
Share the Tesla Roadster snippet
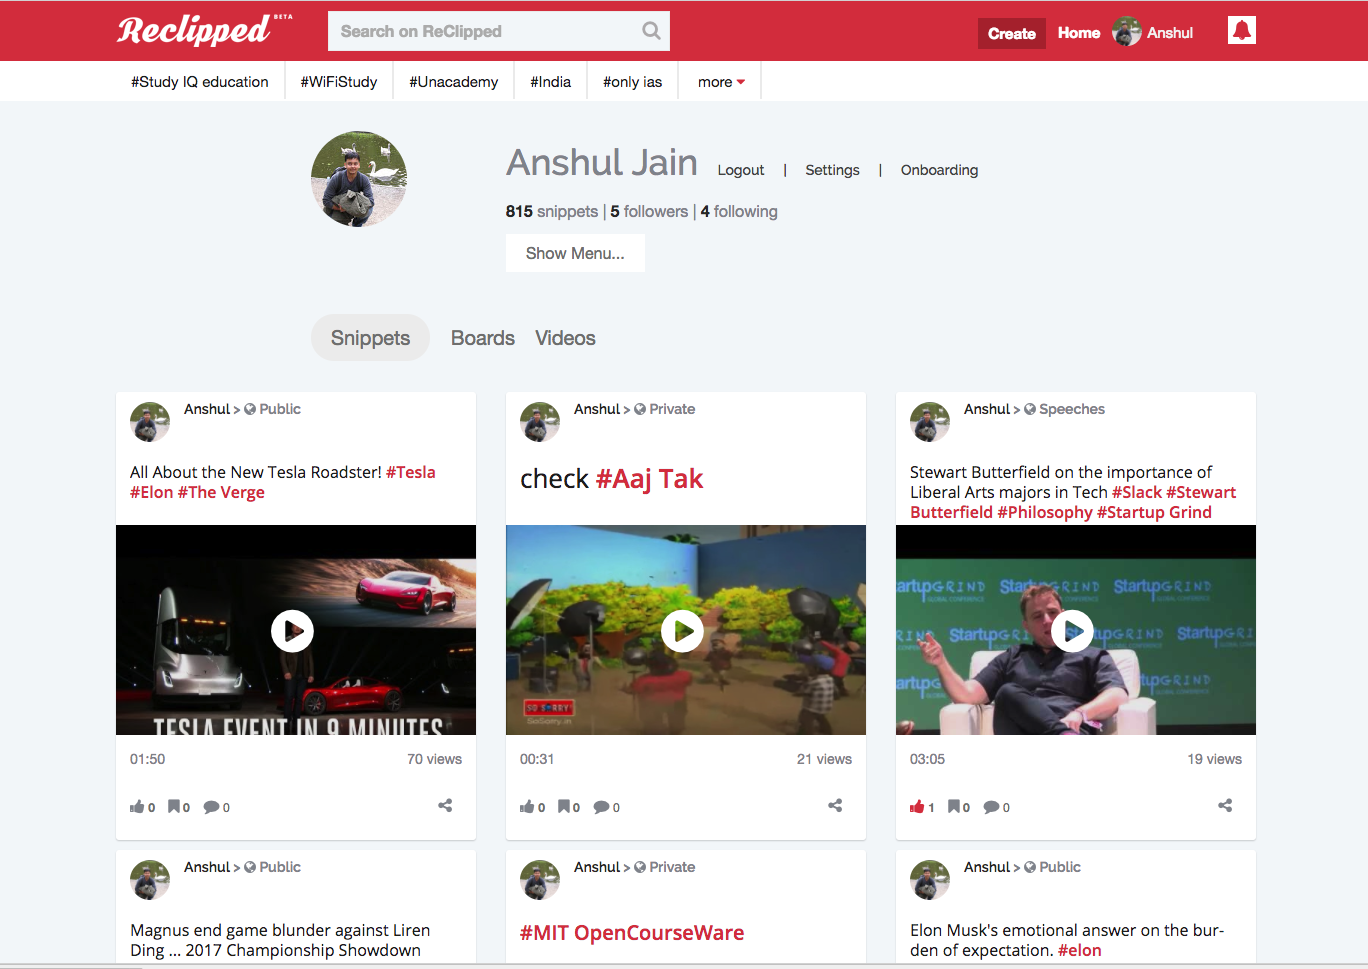[445, 805]
